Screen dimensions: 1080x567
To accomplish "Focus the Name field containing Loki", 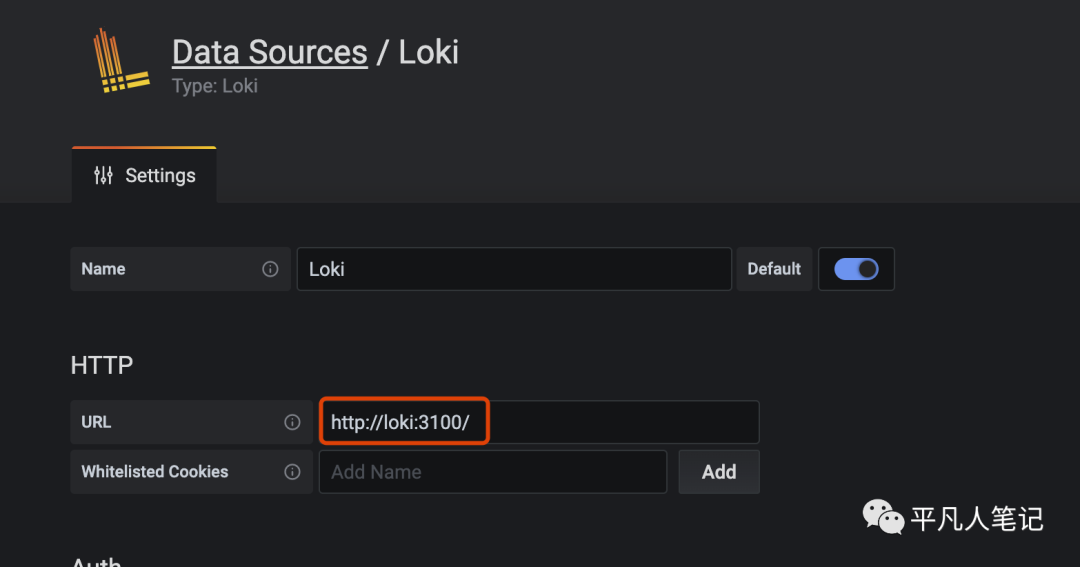I will pyautogui.click(x=514, y=269).
